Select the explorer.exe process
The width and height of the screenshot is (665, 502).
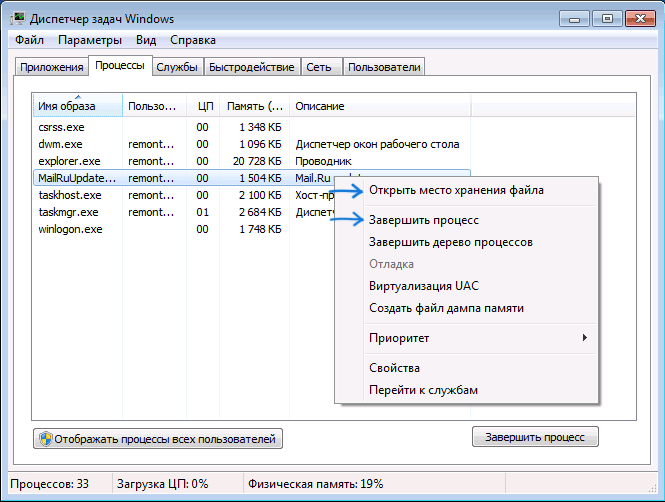coord(252,161)
